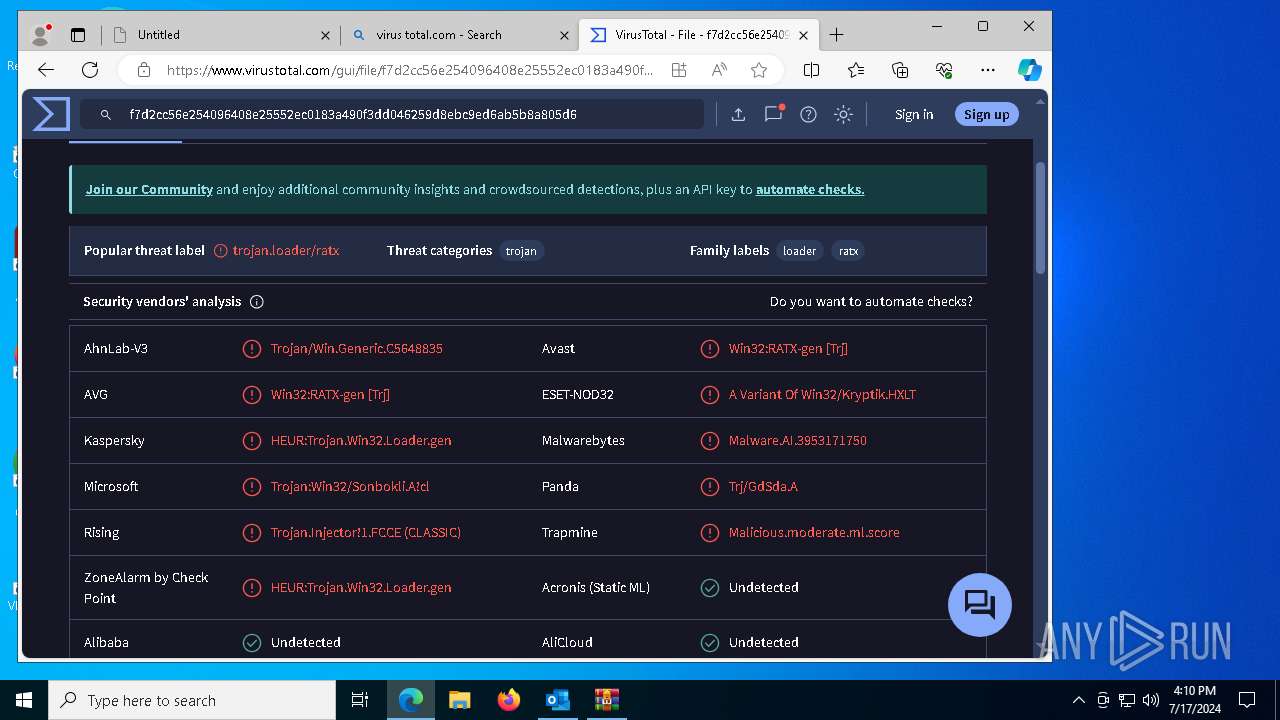Refresh the page with reload icon
Screen dimensions: 1280x720
tap(90, 70)
